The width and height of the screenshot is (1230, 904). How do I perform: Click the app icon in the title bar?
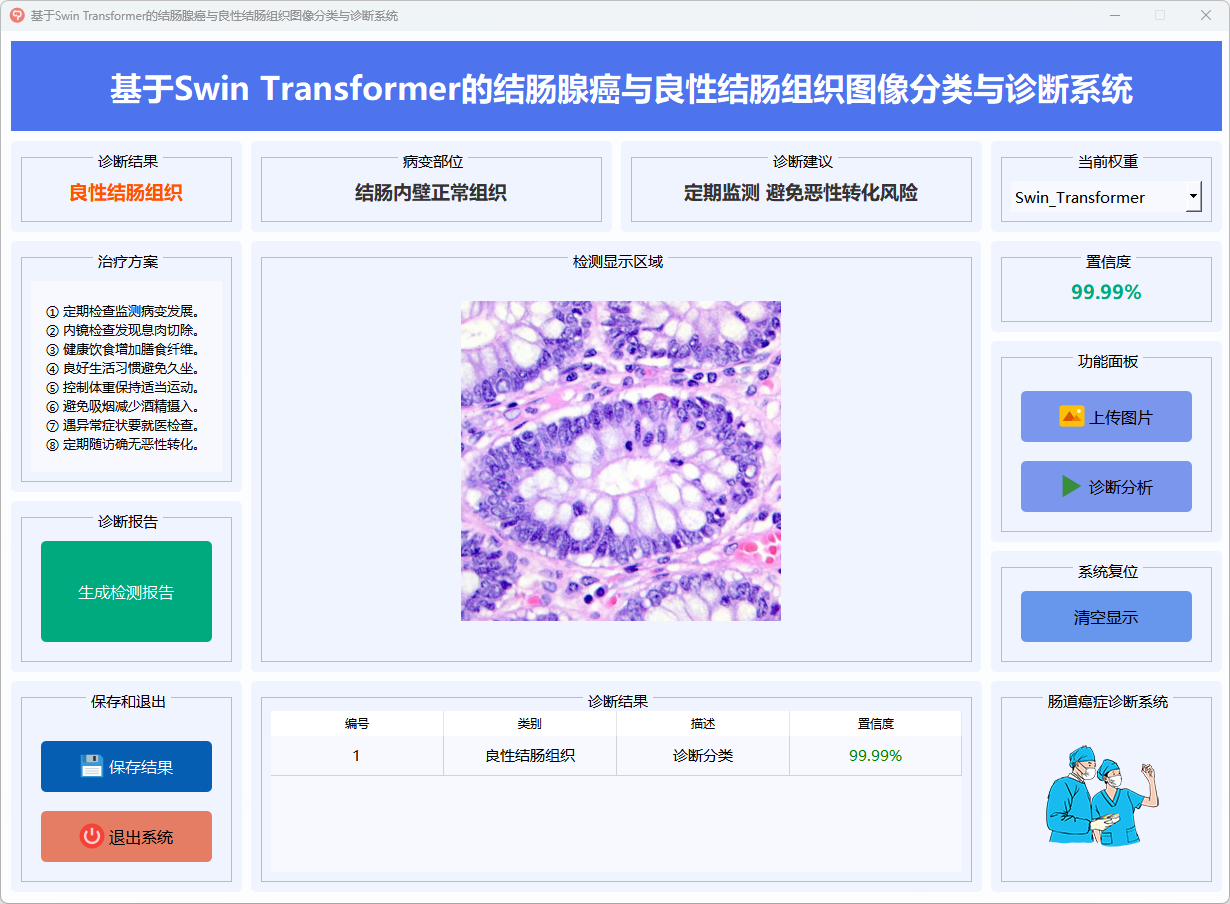tap(16, 15)
